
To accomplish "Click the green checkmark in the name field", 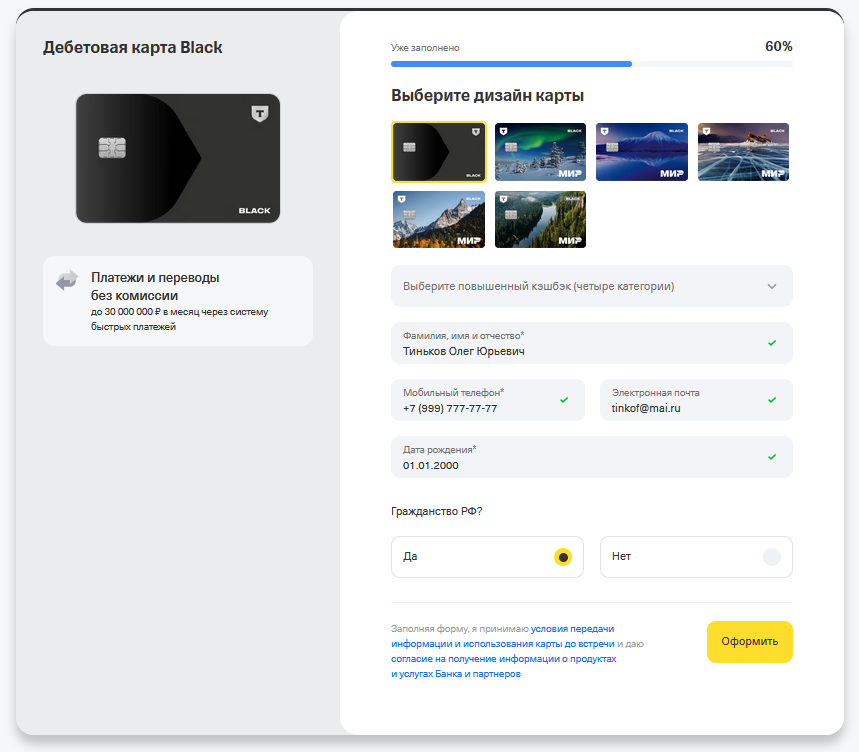I will [x=772, y=343].
